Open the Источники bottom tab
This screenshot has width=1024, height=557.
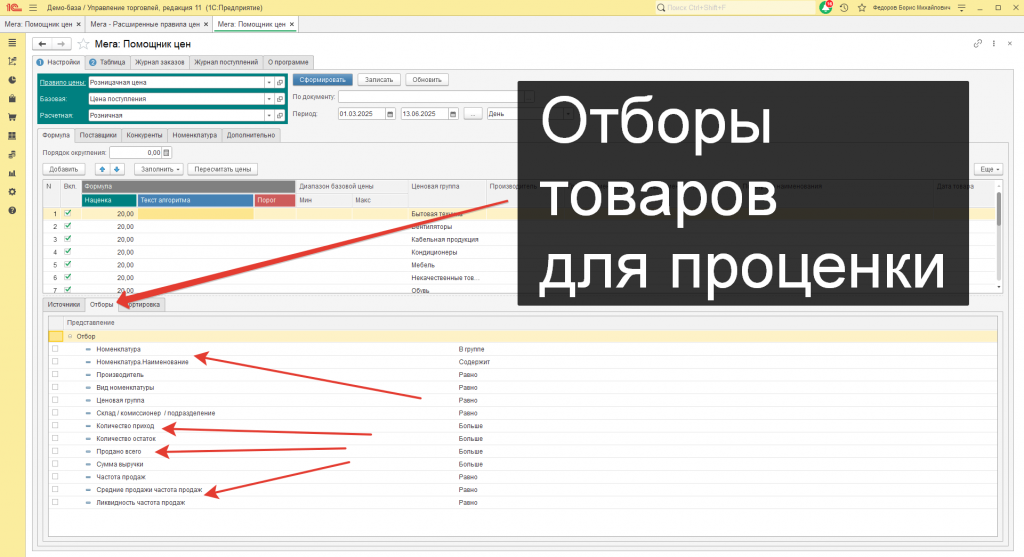[x=63, y=304]
